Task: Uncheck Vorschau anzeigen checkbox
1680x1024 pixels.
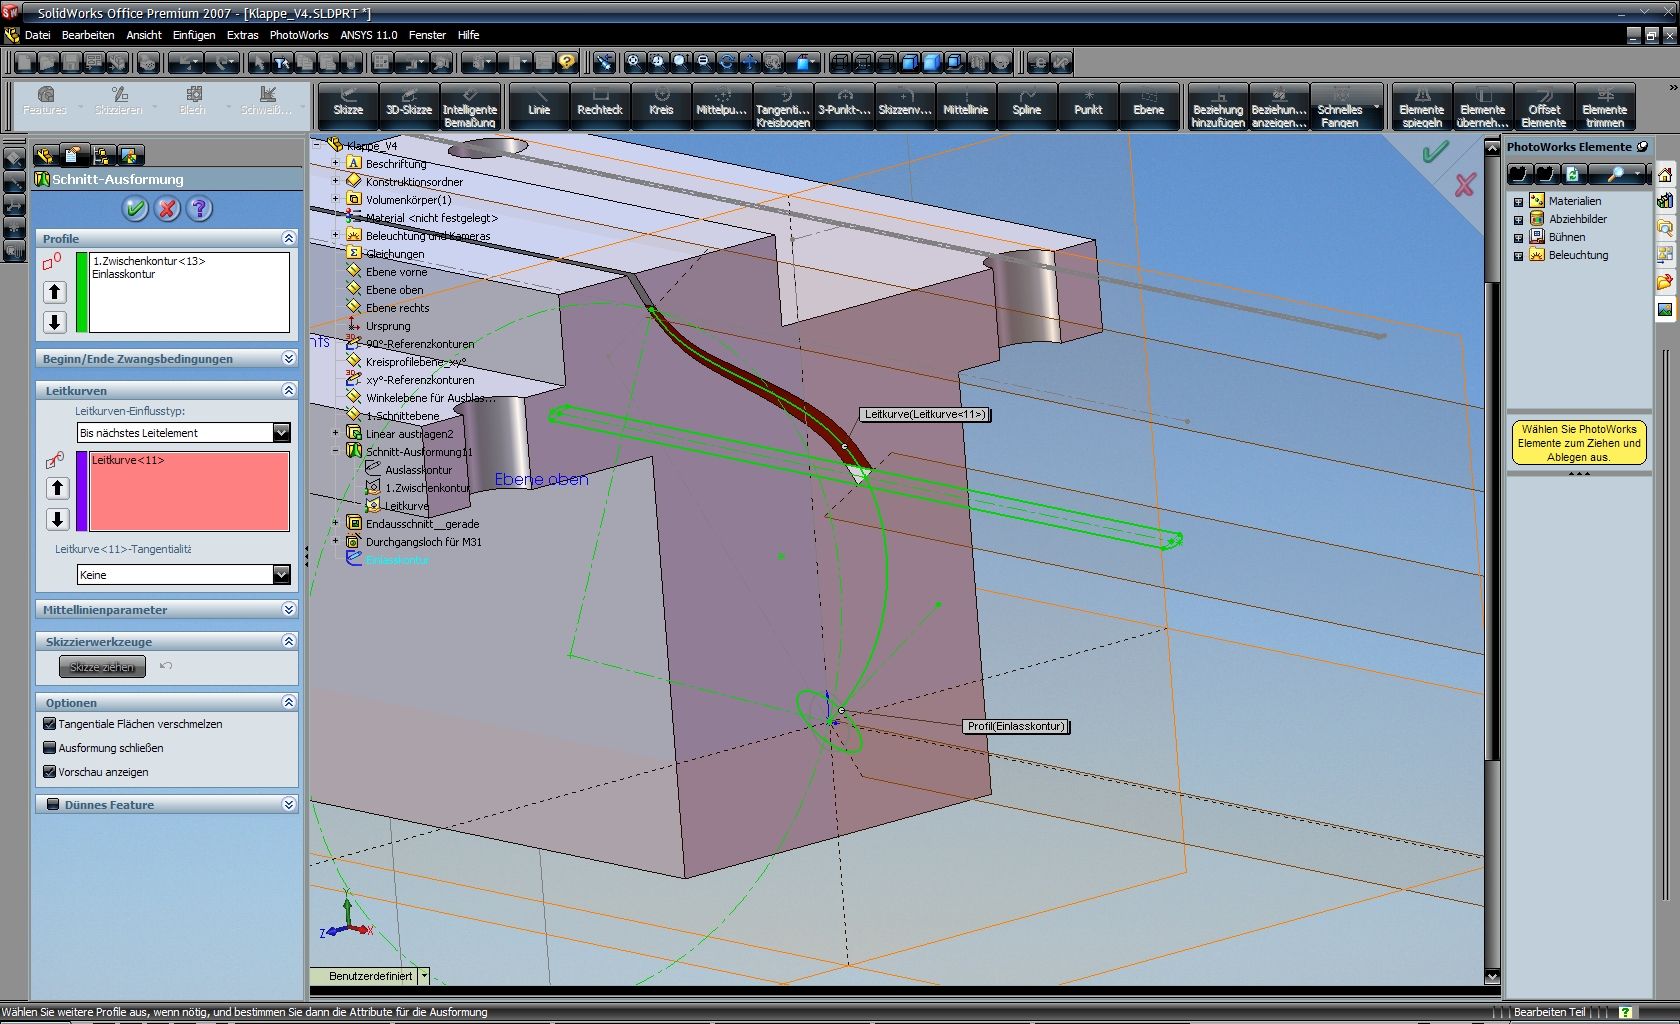Action: [x=50, y=772]
